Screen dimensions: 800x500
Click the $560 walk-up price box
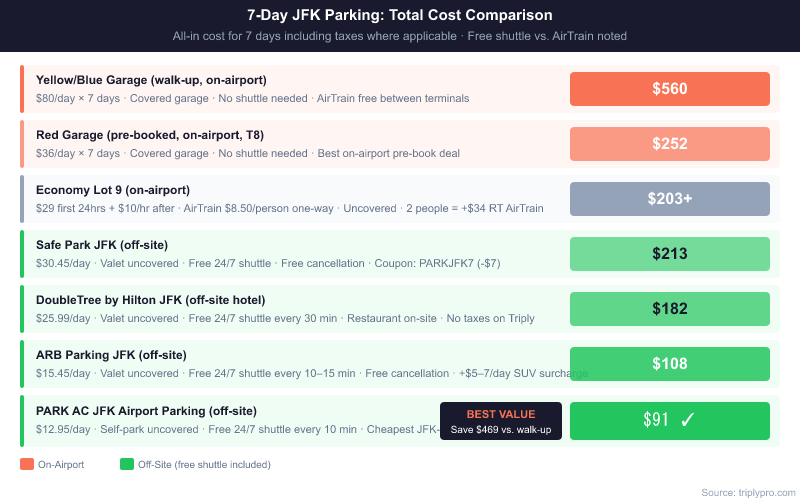click(x=669, y=89)
